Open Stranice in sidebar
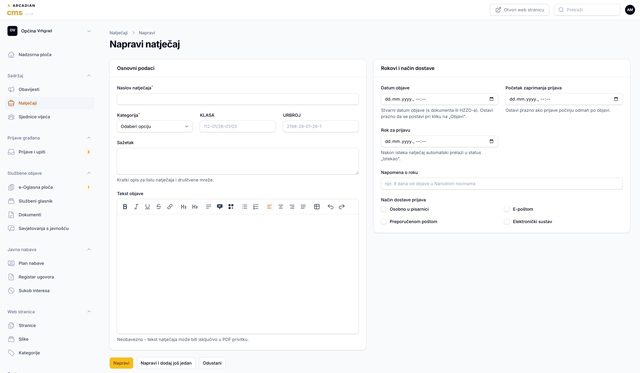This screenshot has height=373, width=640. coord(49,326)
